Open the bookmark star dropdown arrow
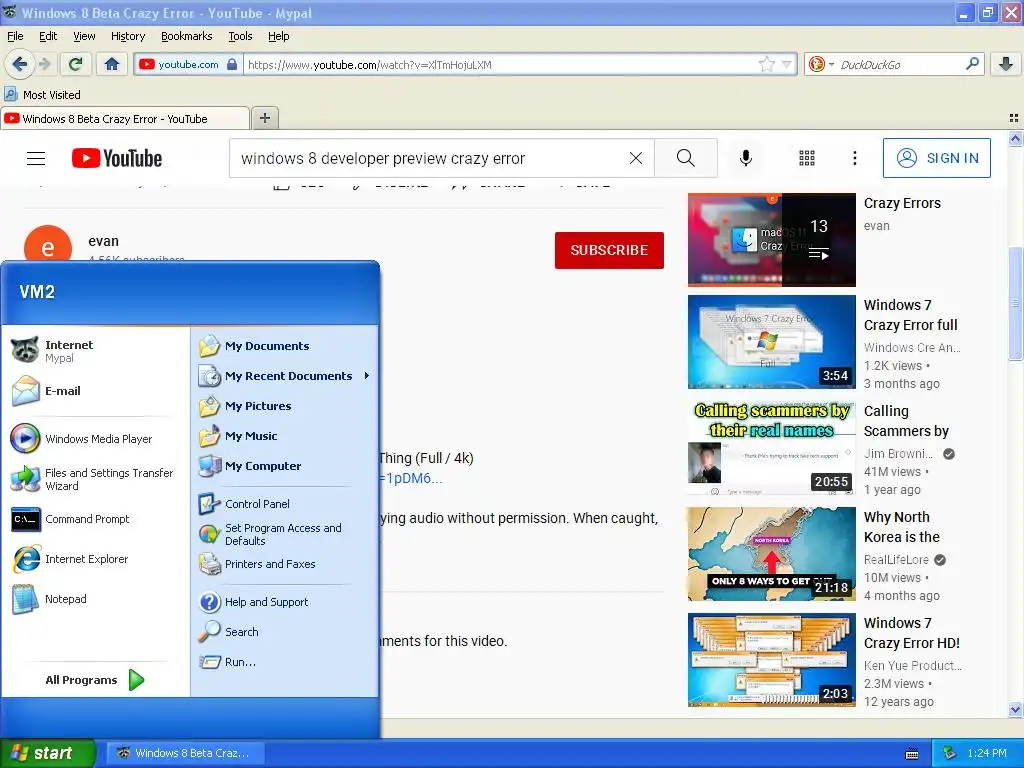This screenshot has height=768, width=1024. 787,64
